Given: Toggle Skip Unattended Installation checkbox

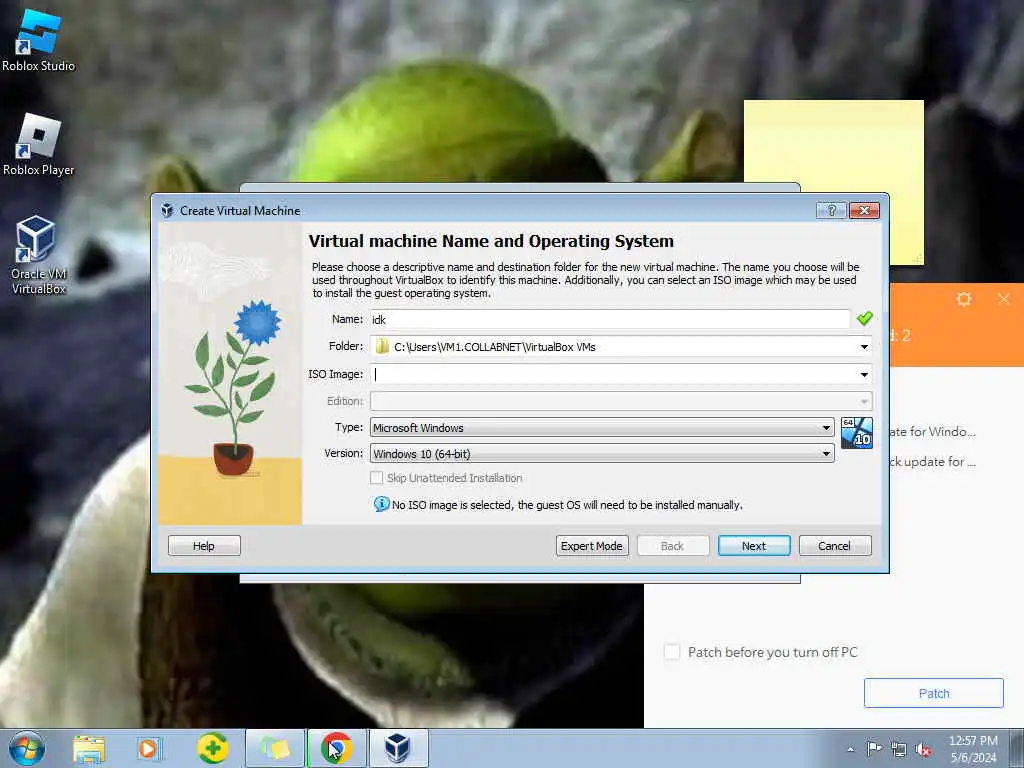Looking at the screenshot, I should tap(376, 478).
